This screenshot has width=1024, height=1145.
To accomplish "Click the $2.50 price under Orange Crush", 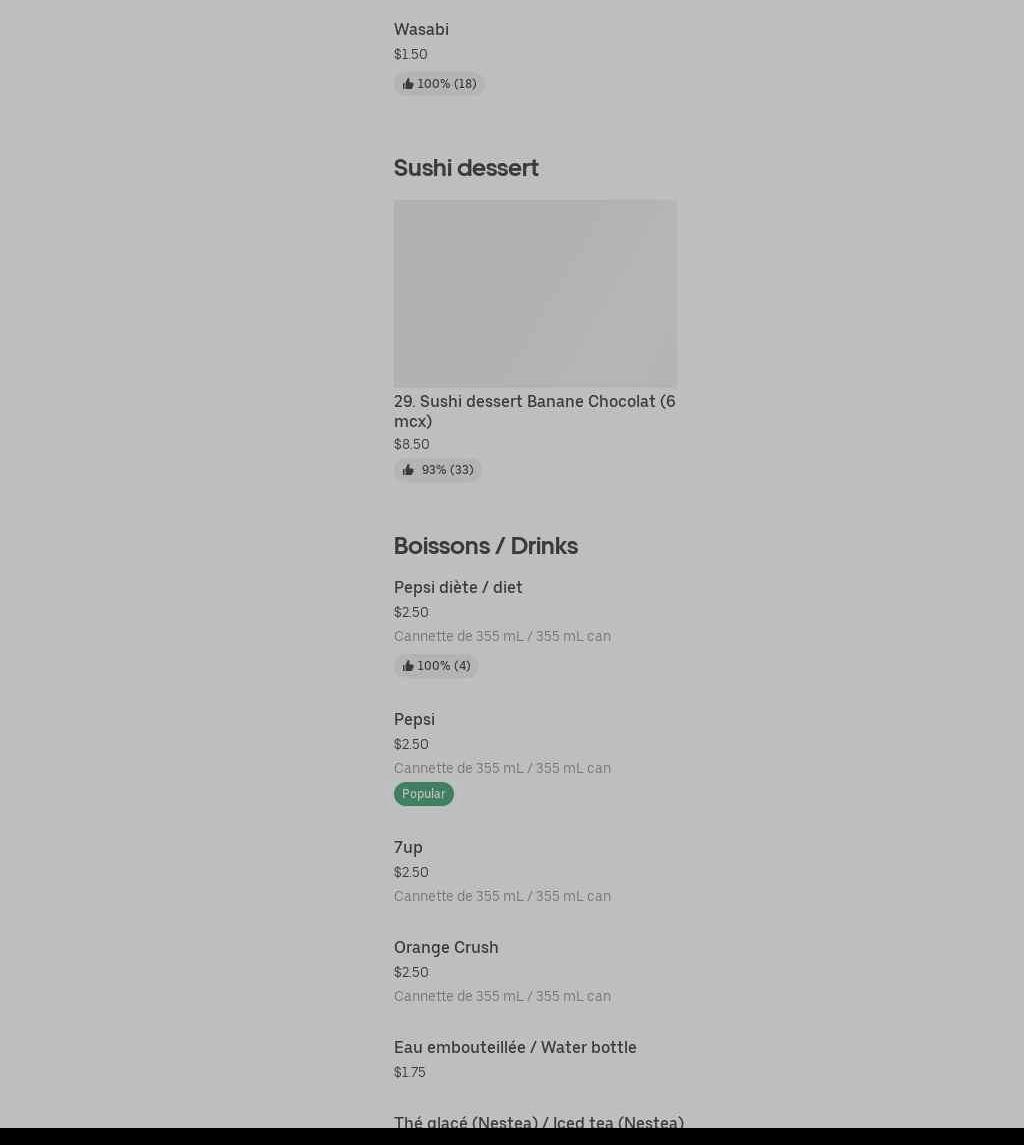I will click(411, 973).
